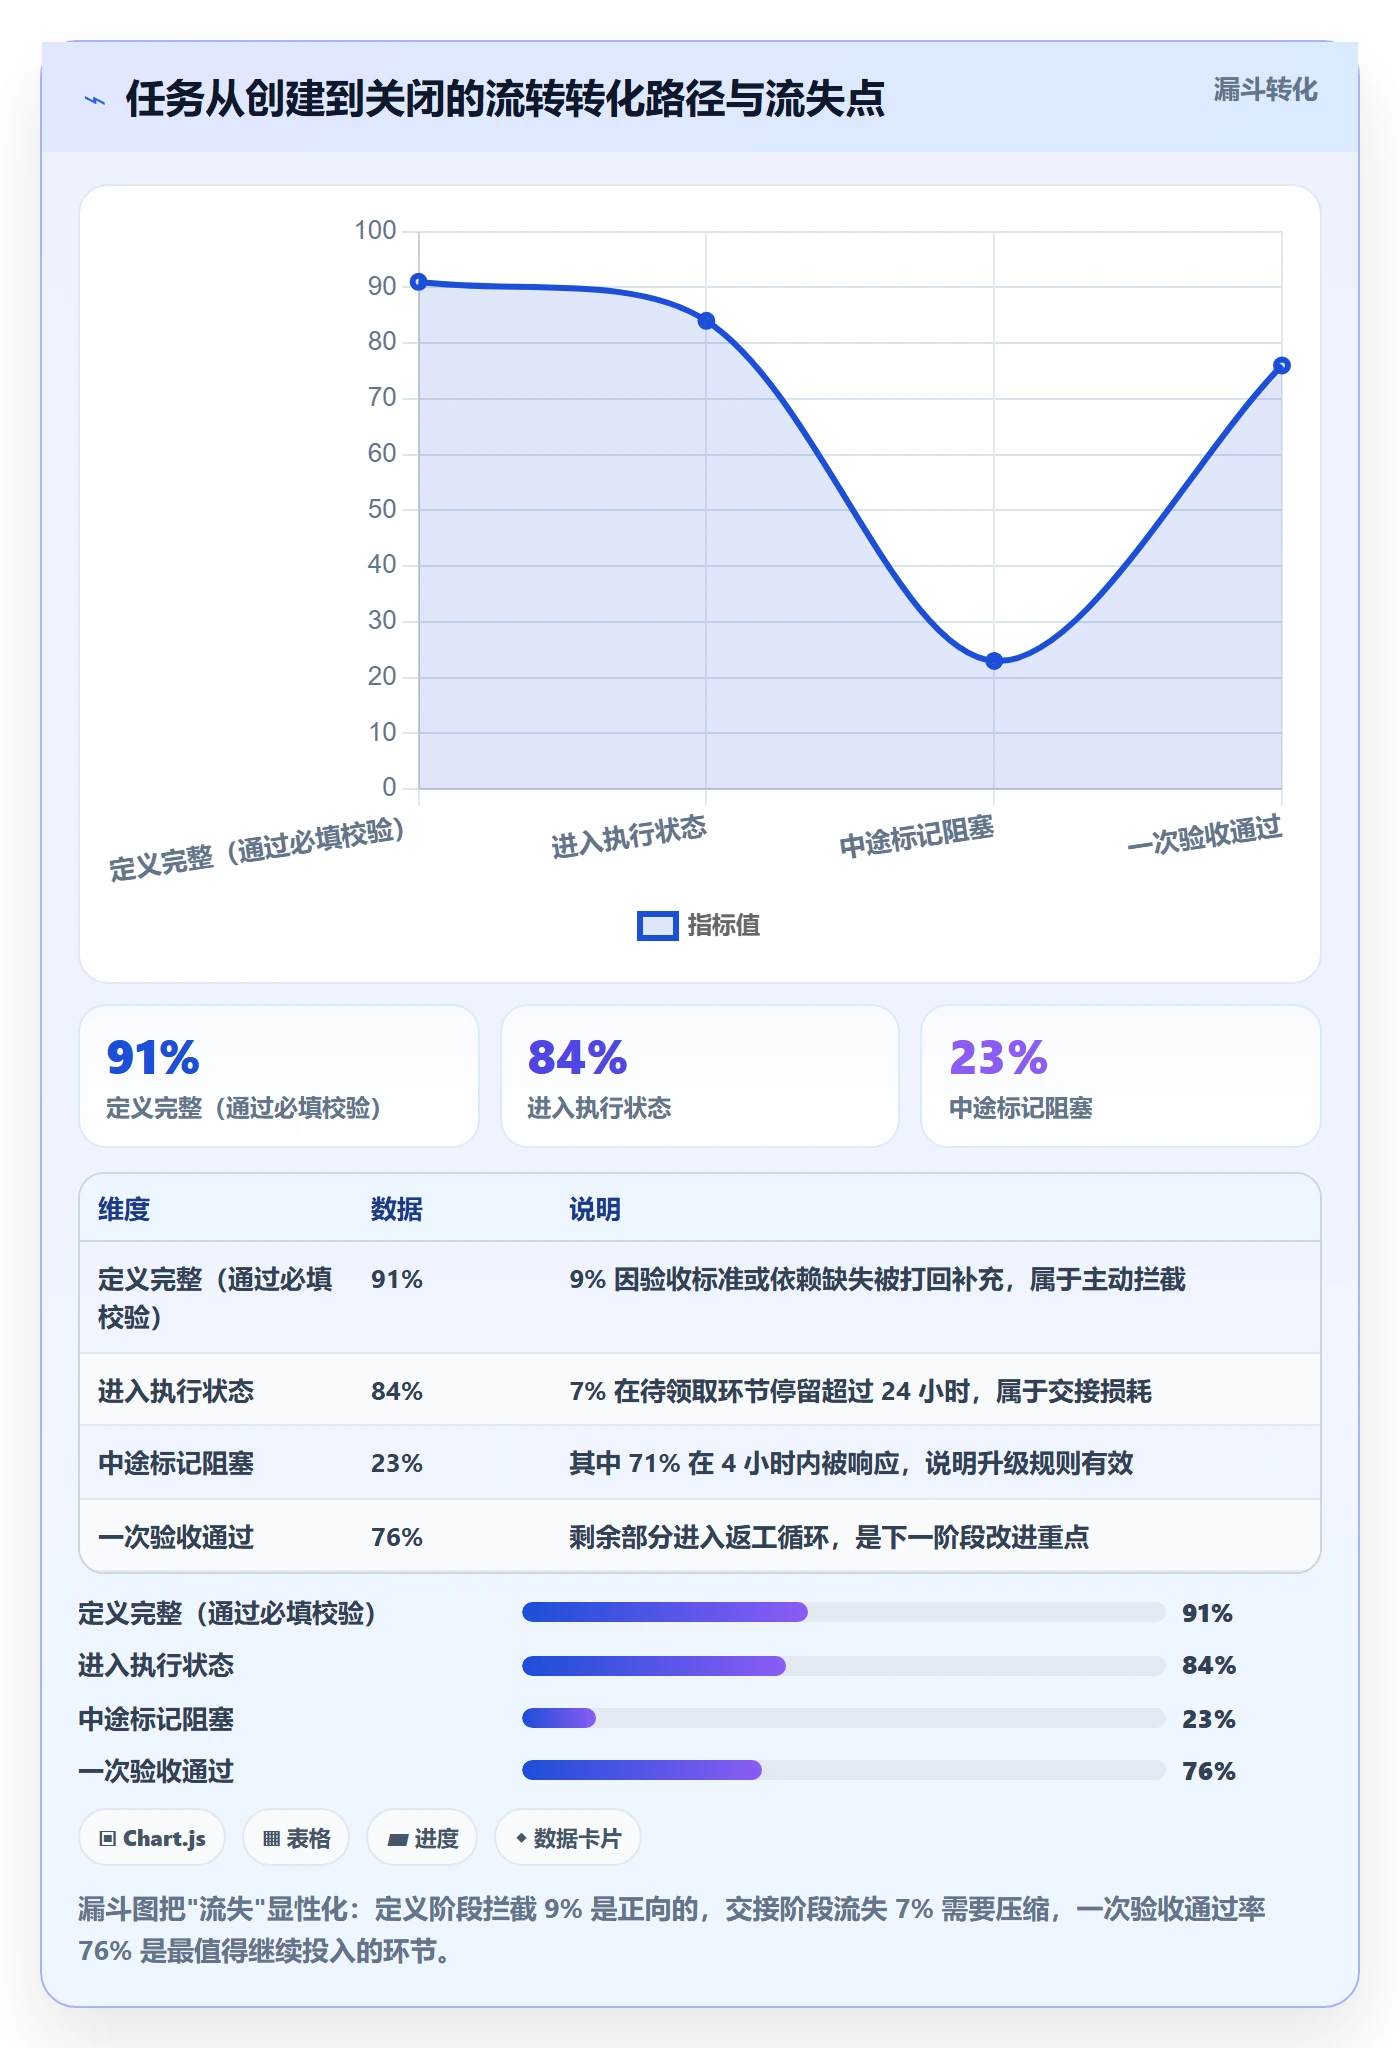Select table row 进入执行状态 84%
This screenshot has height=2048, width=1400.
(700, 1391)
